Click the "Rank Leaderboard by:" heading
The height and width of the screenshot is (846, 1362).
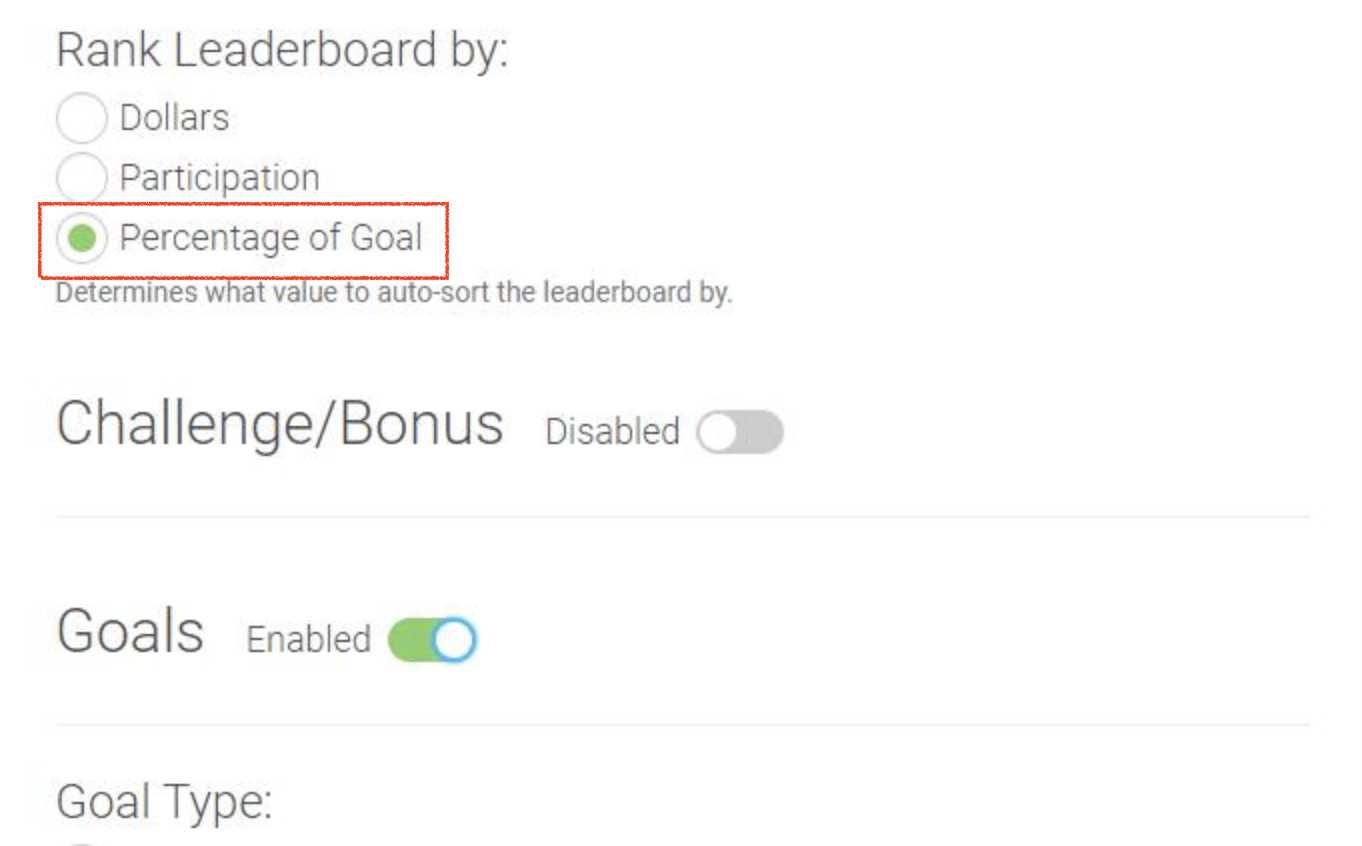pyautogui.click(x=282, y=50)
